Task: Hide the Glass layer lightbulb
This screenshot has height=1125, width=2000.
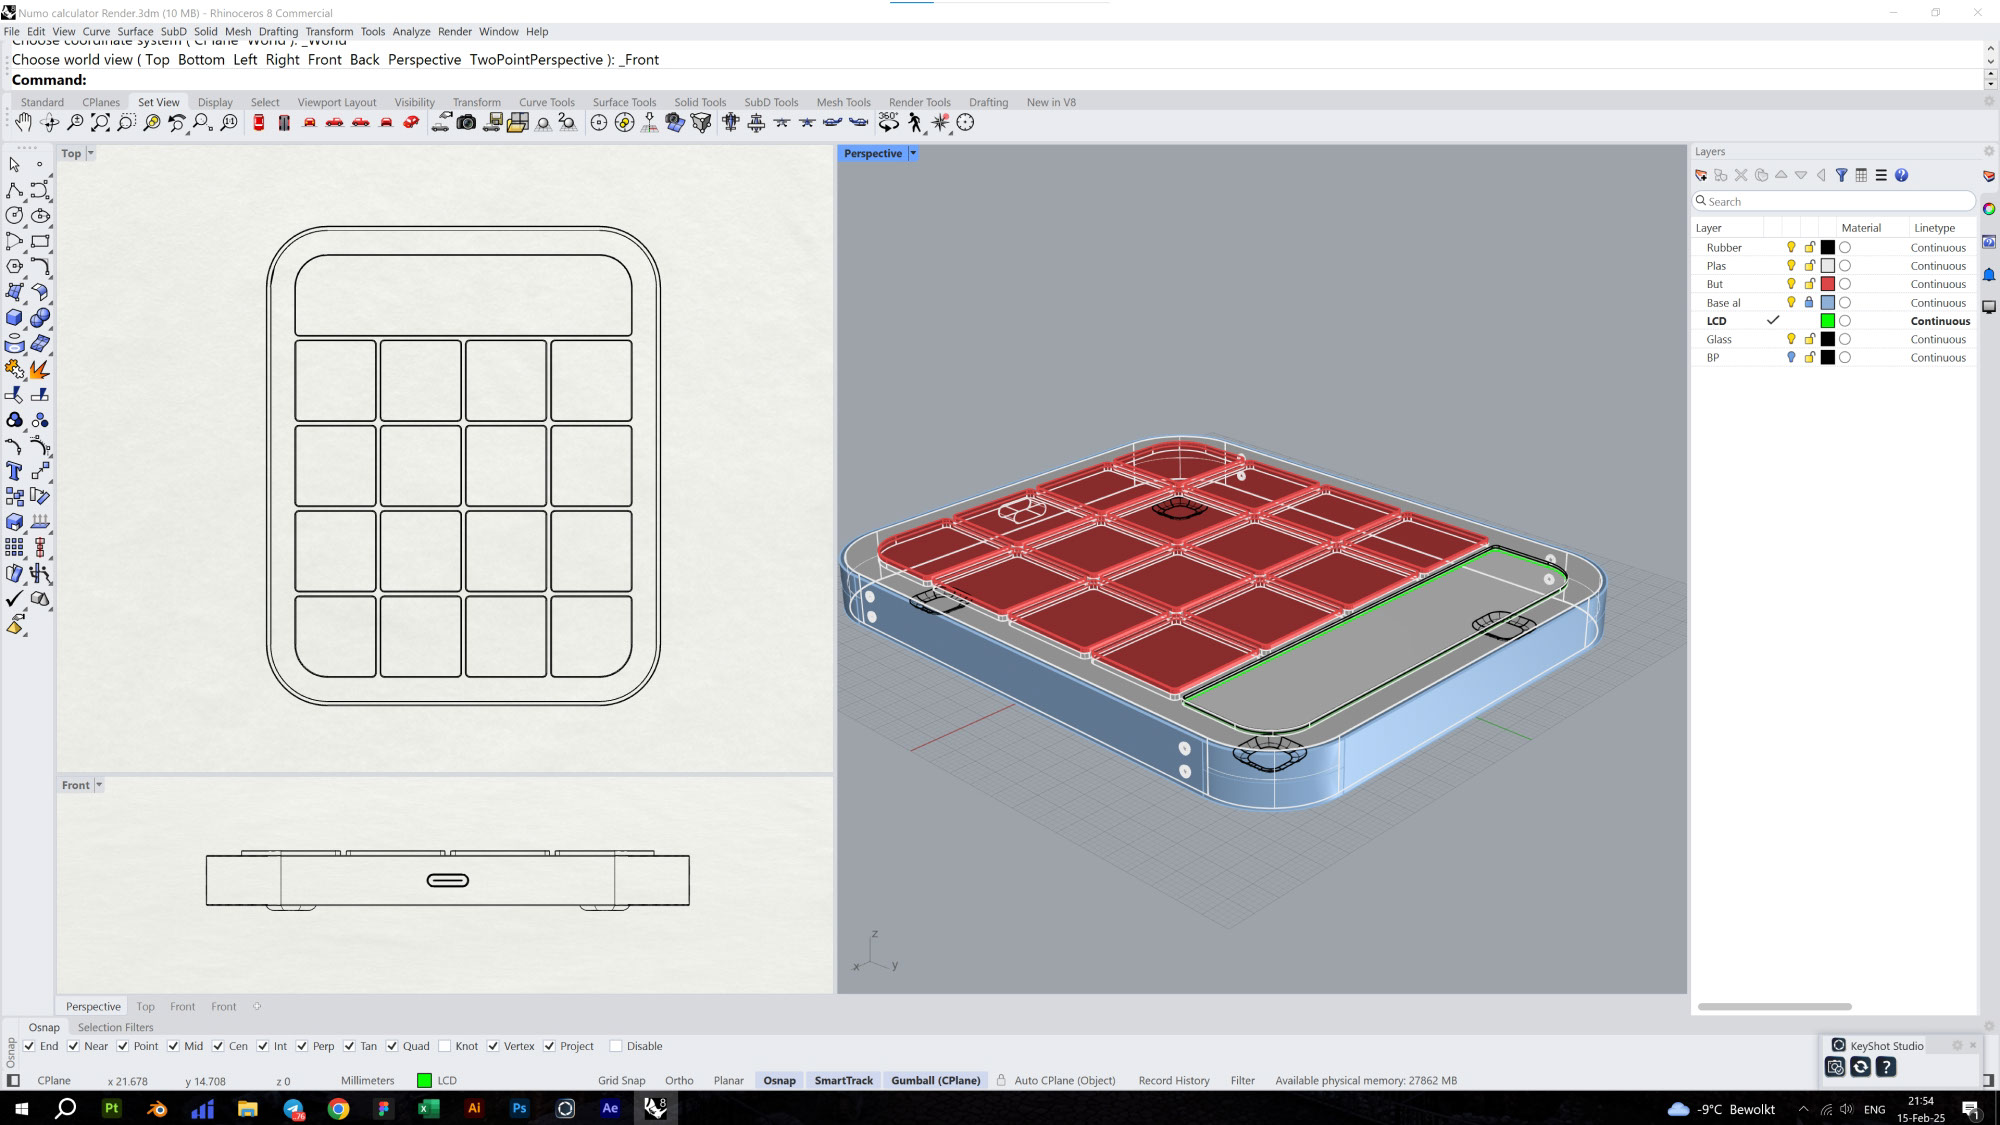Action: click(x=1790, y=338)
